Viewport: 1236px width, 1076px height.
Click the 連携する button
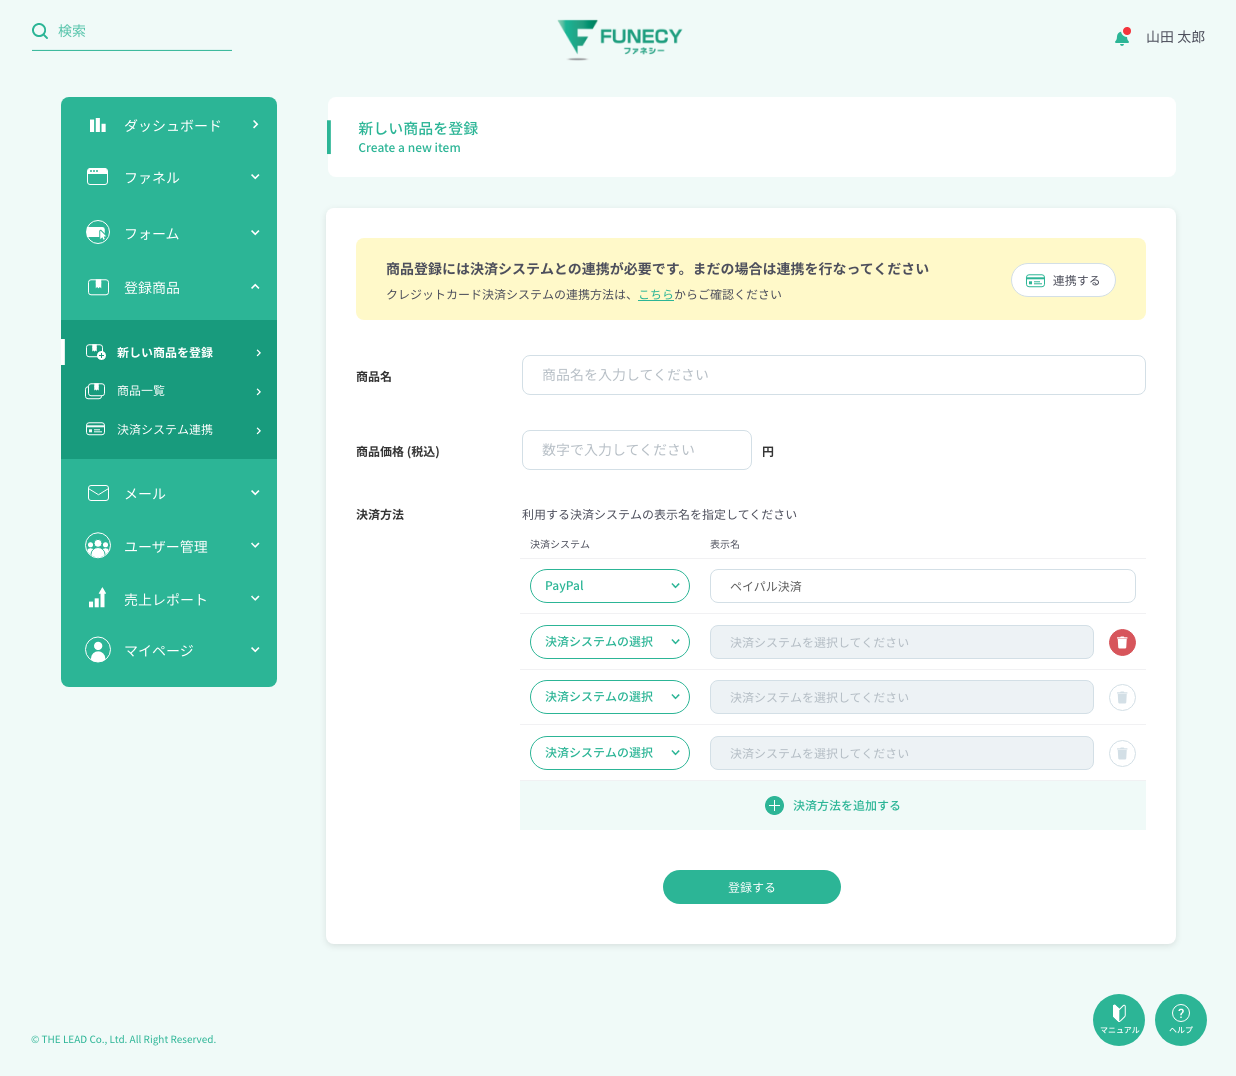(x=1063, y=280)
